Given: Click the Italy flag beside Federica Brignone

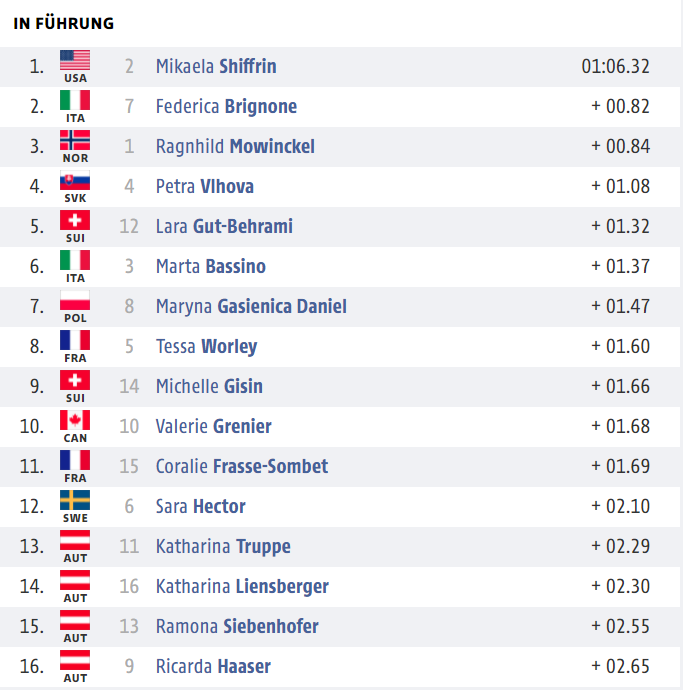Looking at the screenshot, I should pyautogui.click(x=75, y=101).
